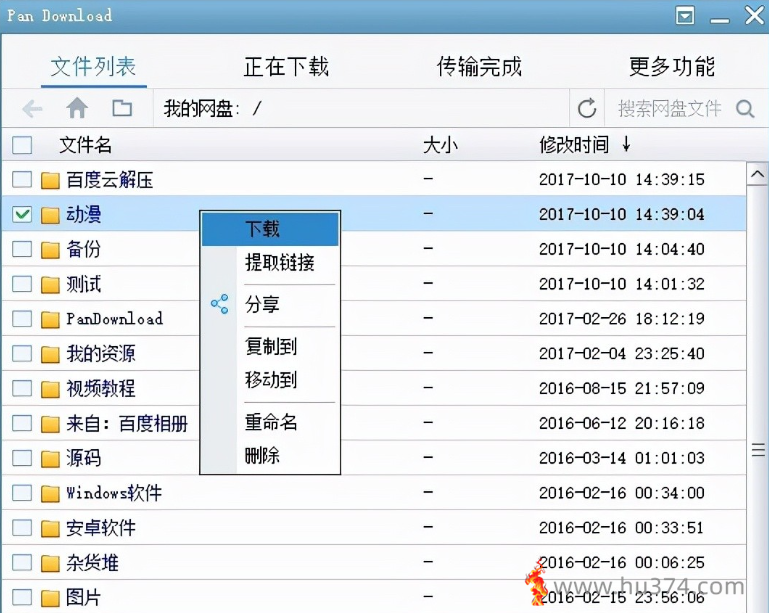Choose 下载 from the context menu
Screen dimensions: 769x613
[x=270, y=229]
